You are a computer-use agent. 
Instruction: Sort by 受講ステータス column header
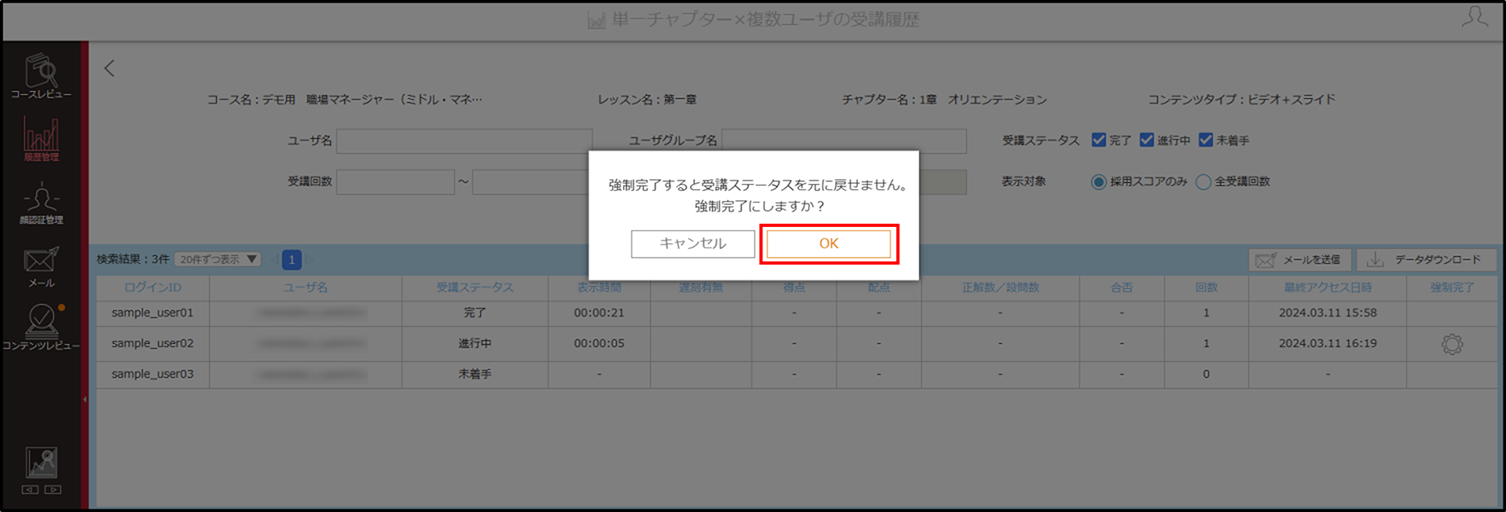(x=474, y=287)
